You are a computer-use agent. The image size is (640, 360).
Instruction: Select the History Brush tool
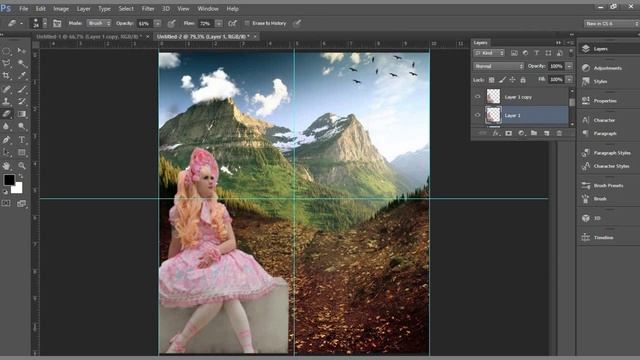click(22, 101)
